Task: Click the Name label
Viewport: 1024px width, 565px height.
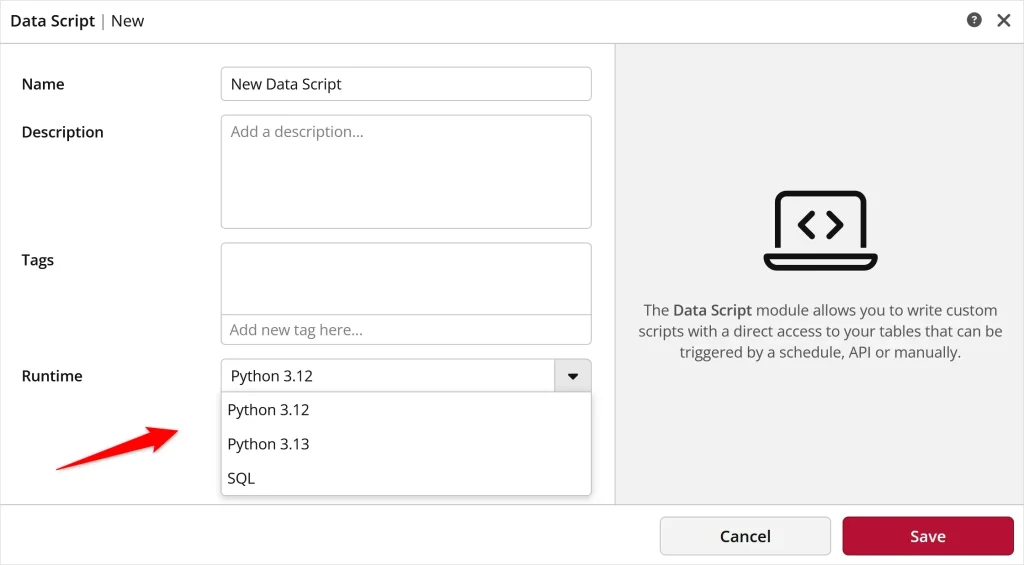Action: click(43, 84)
